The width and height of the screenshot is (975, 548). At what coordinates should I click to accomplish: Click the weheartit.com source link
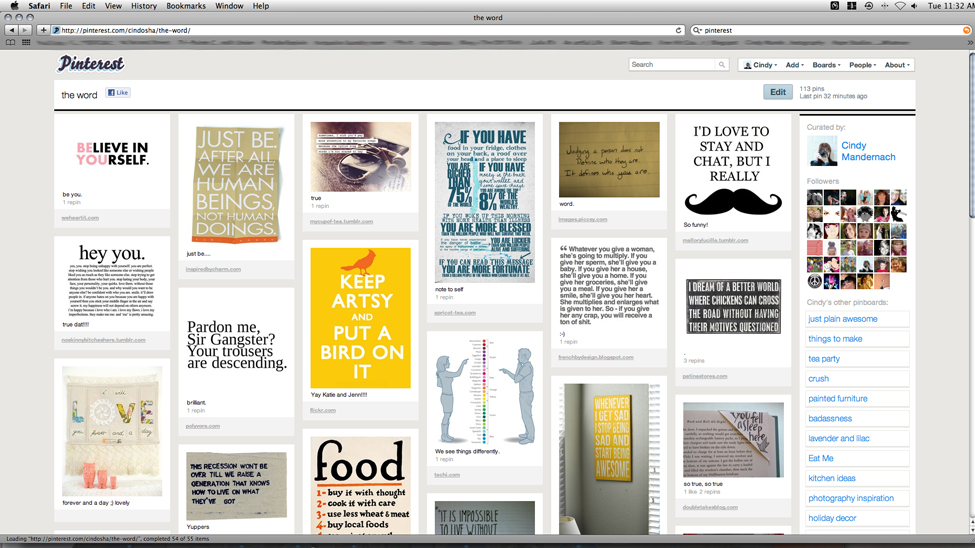tap(80, 218)
